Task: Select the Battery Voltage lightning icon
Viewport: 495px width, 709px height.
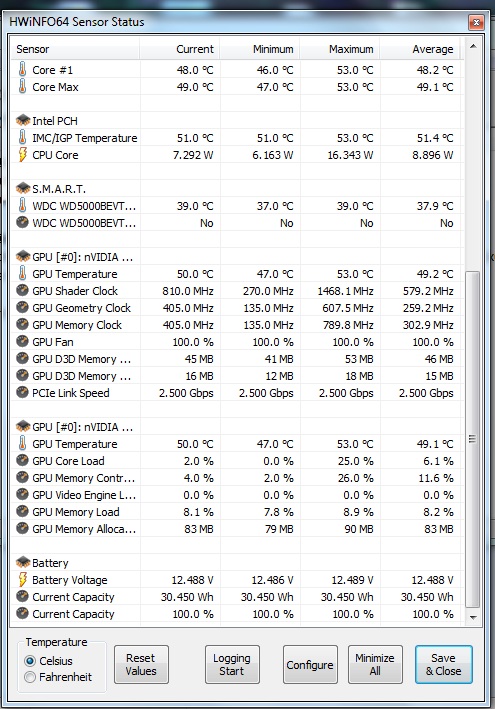Action: click(22, 579)
